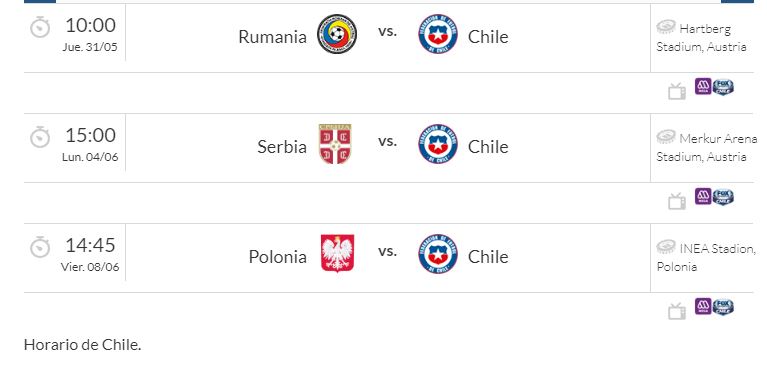Click the stopwatch icon beside 10:00

[x=40, y=27]
